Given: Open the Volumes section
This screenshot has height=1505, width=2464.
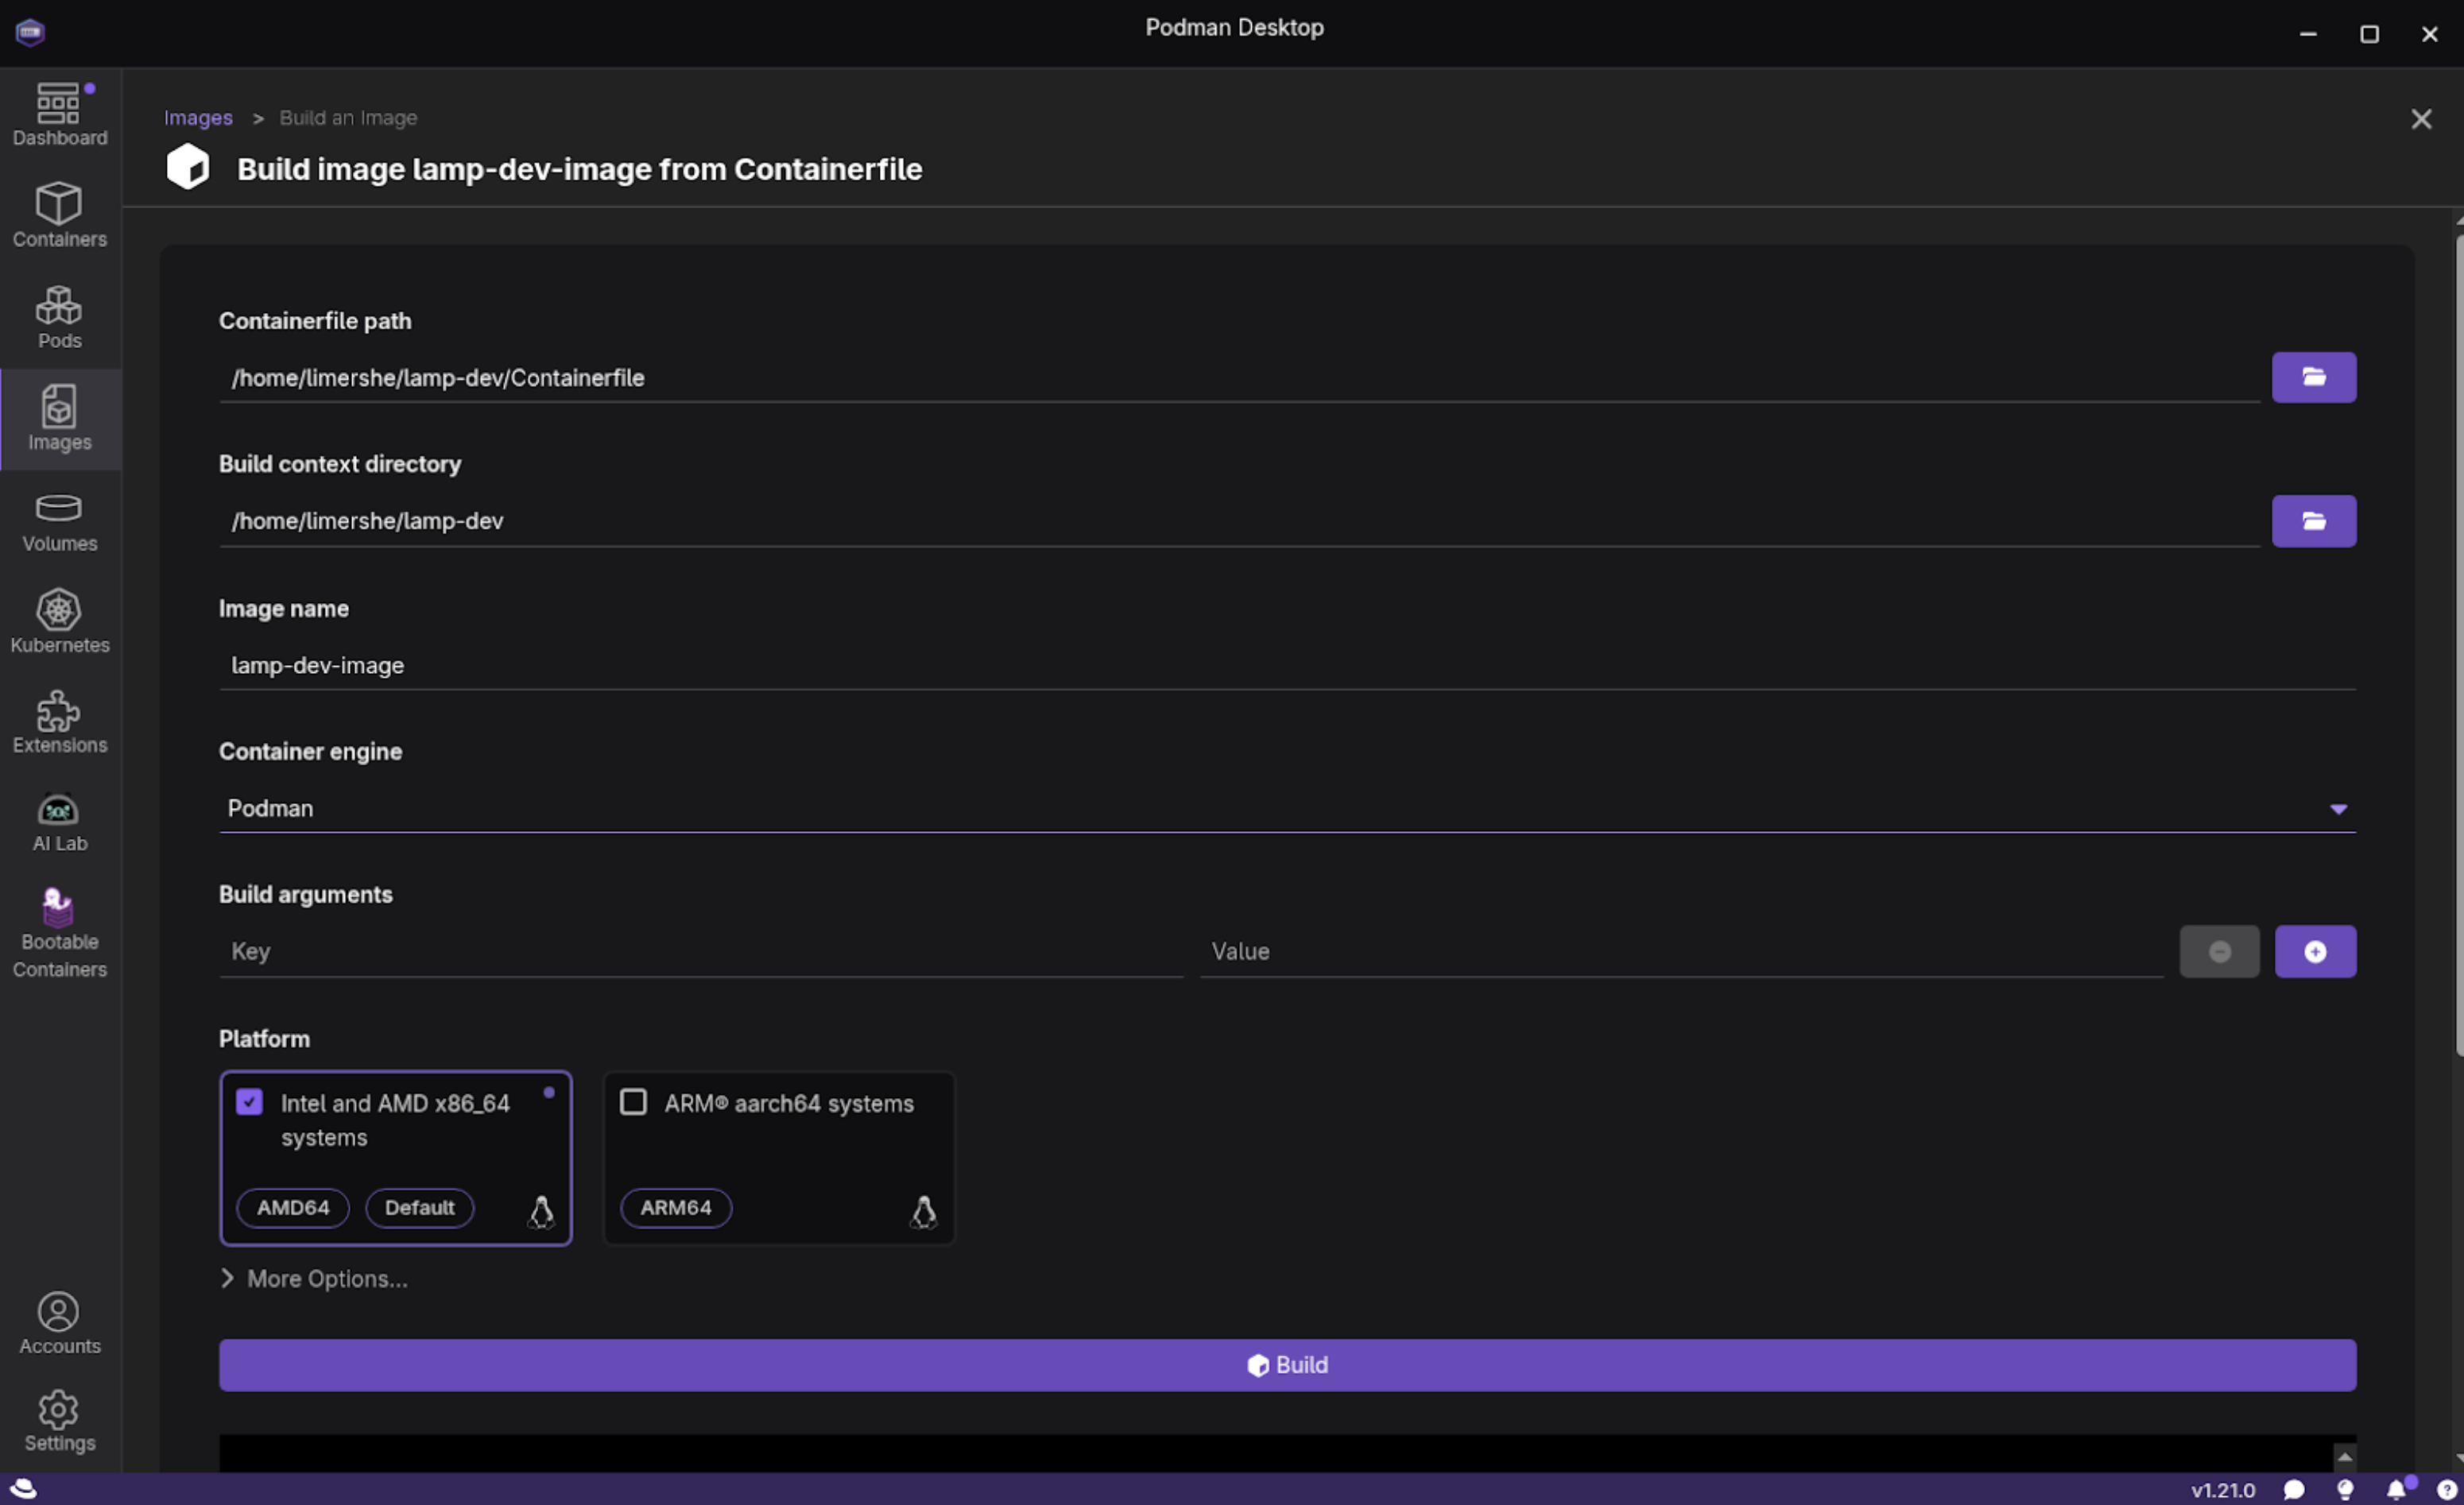Looking at the screenshot, I should point(59,521).
